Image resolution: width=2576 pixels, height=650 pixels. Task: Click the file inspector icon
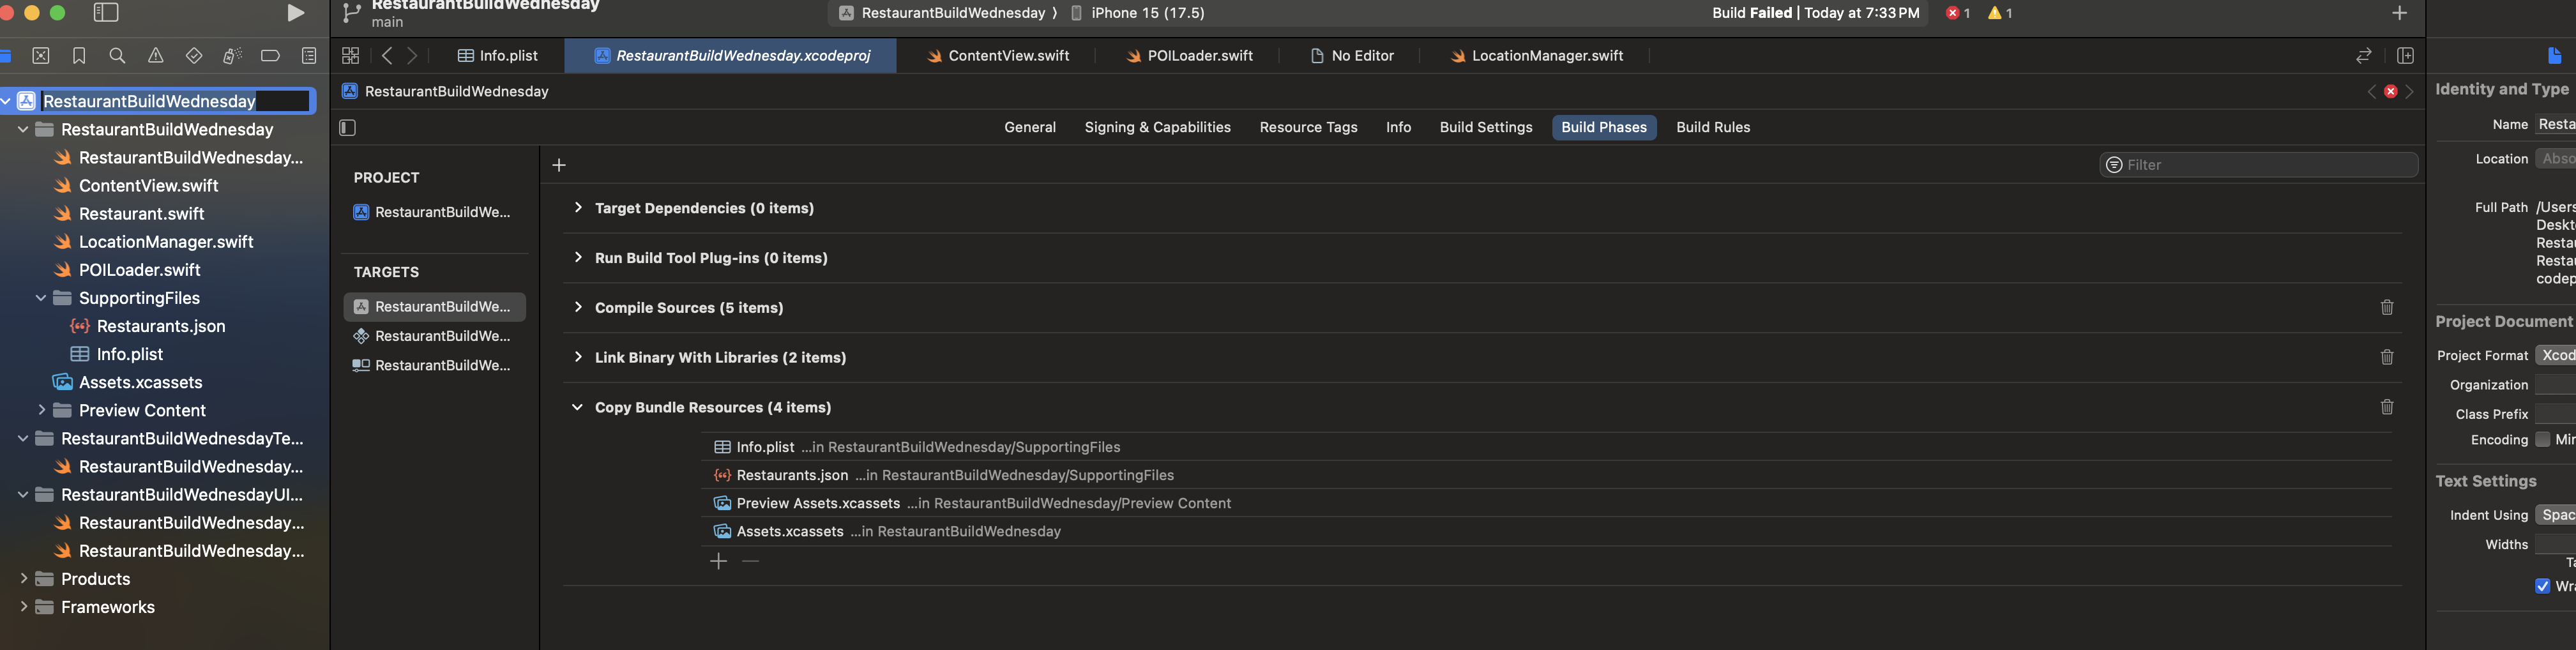click(x=2554, y=56)
